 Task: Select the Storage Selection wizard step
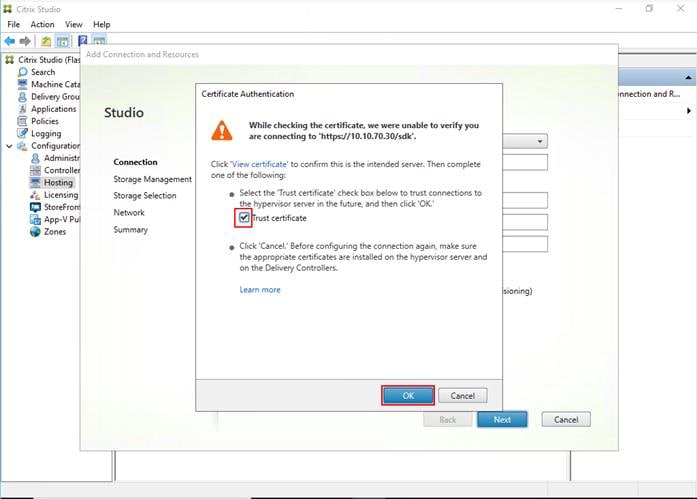tap(144, 196)
